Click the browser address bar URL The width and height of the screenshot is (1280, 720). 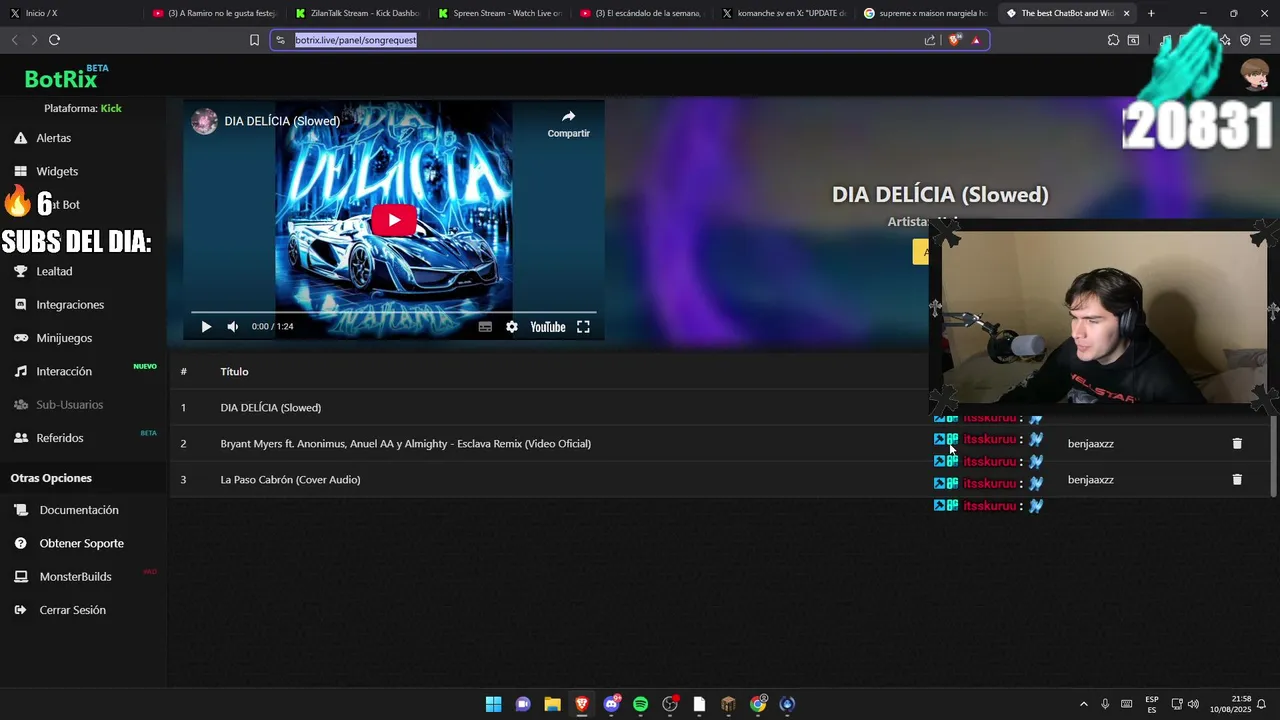[356, 40]
